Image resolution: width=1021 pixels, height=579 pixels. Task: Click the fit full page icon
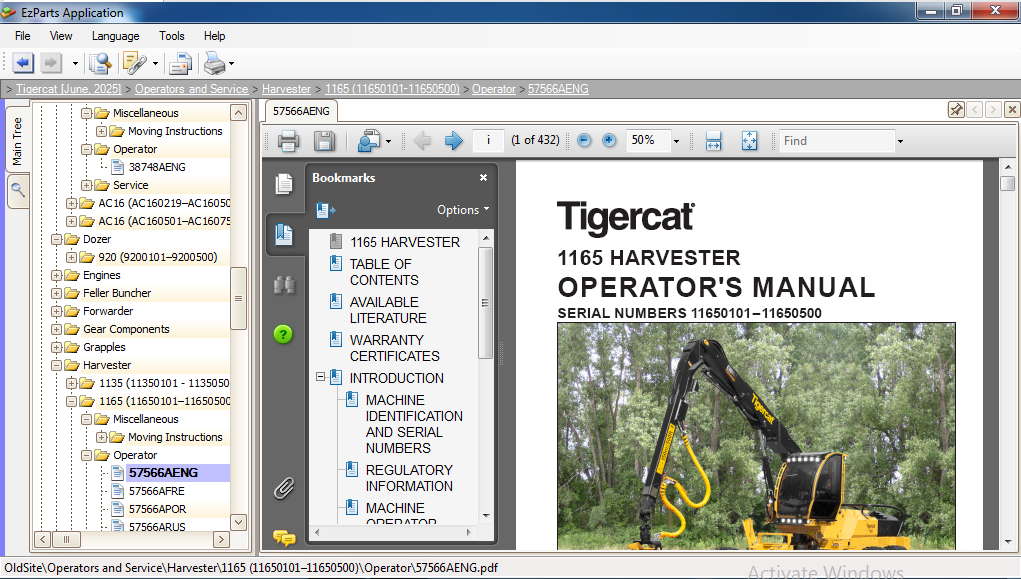(749, 141)
